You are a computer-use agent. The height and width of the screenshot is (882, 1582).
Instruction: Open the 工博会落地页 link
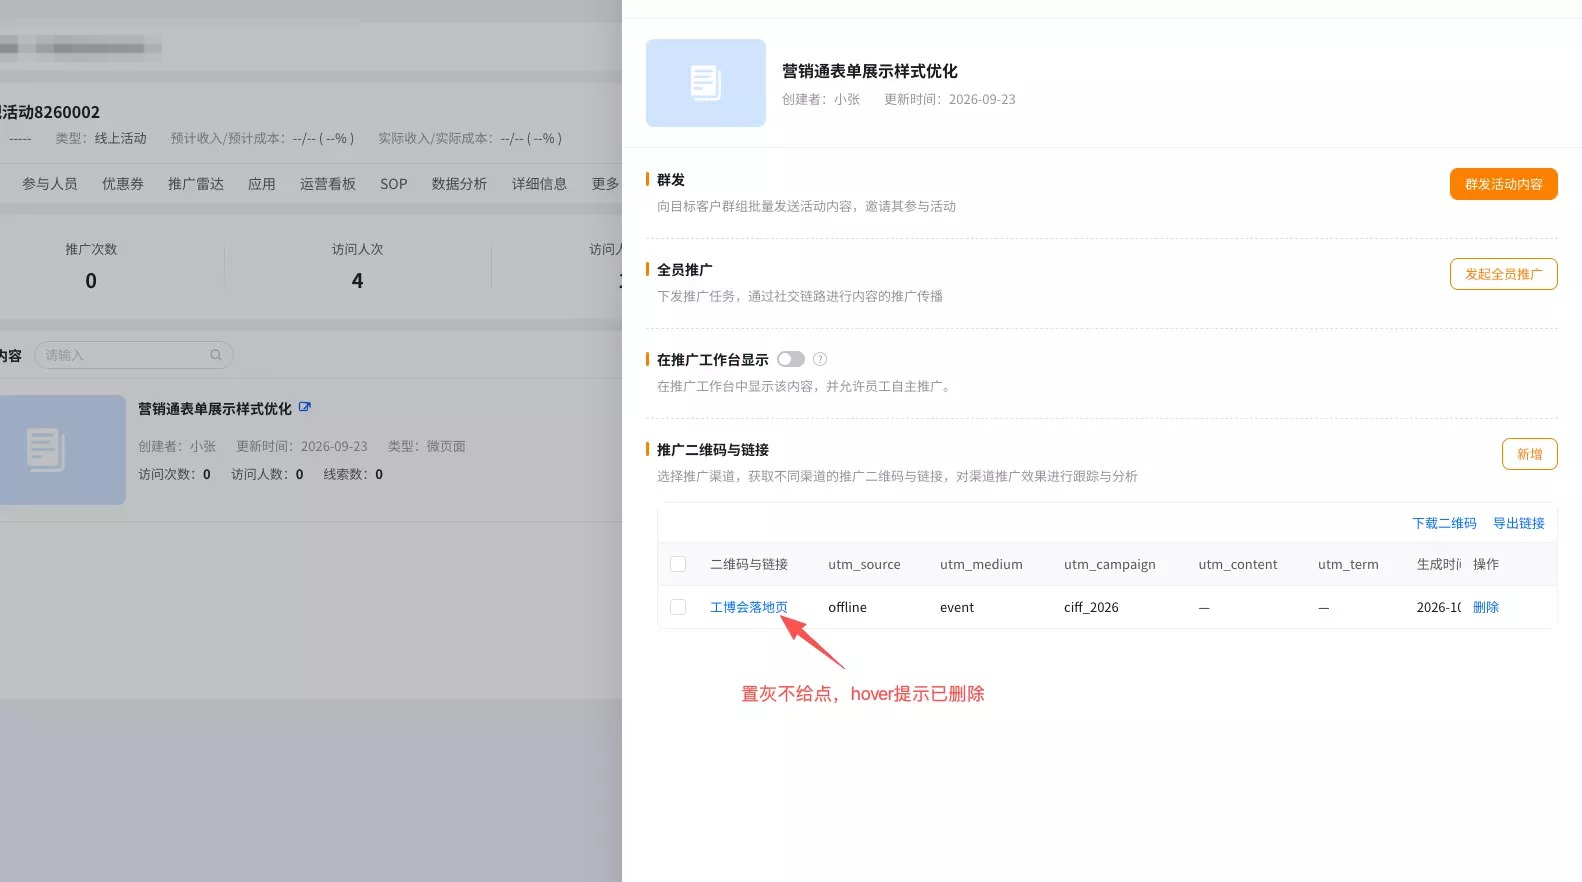[749, 607]
